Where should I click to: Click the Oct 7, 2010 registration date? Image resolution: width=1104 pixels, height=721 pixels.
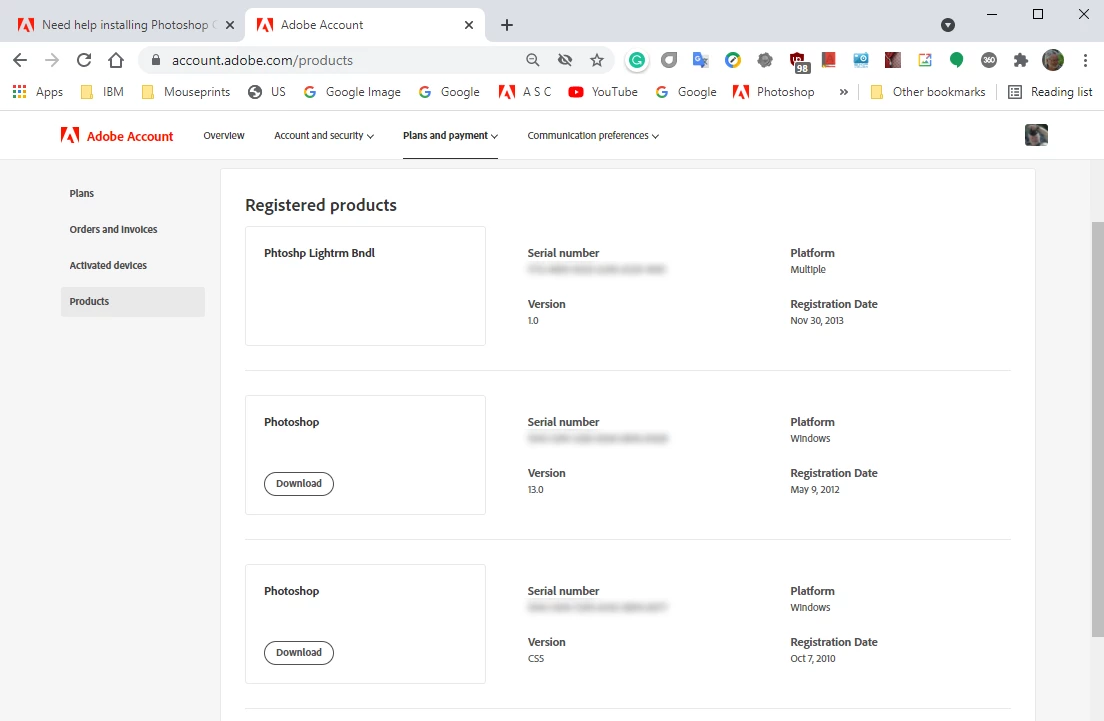pos(813,659)
